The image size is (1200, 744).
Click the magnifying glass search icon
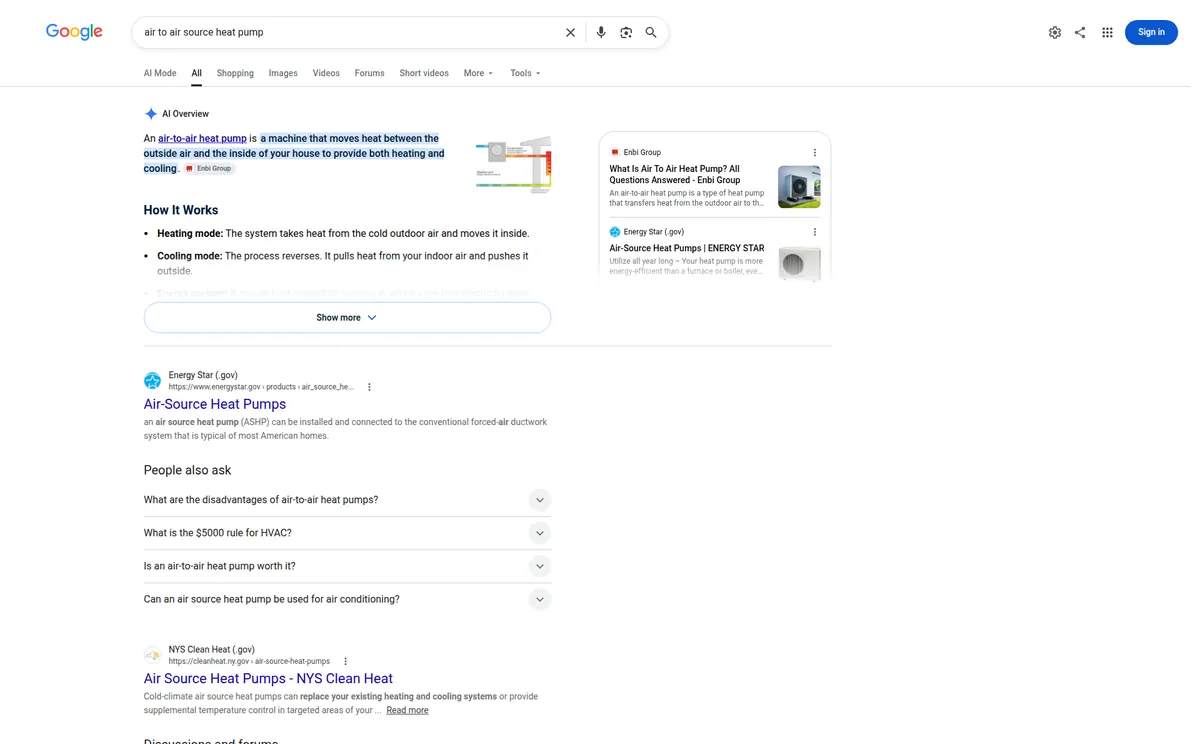[651, 32]
